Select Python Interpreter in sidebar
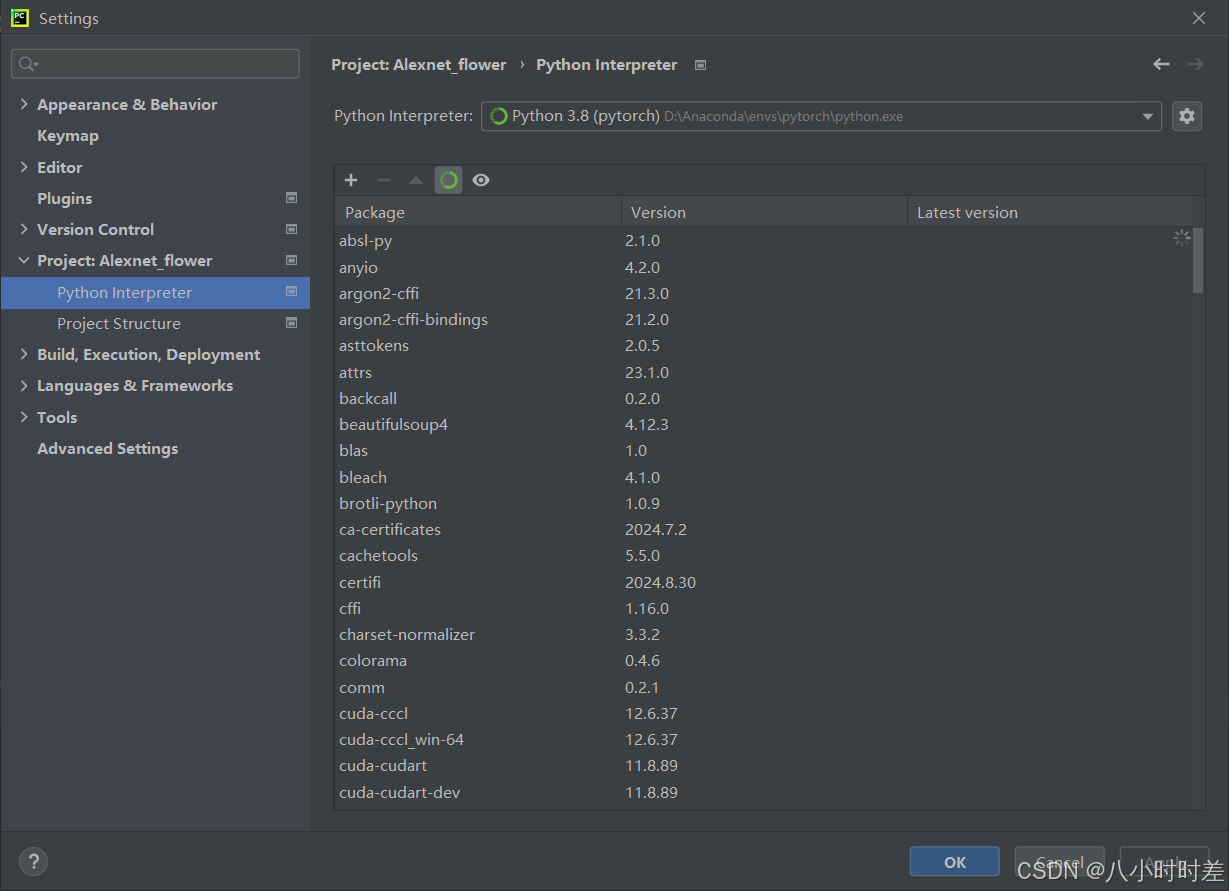The height and width of the screenshot is (891, 1229). [x=155, y=292]
